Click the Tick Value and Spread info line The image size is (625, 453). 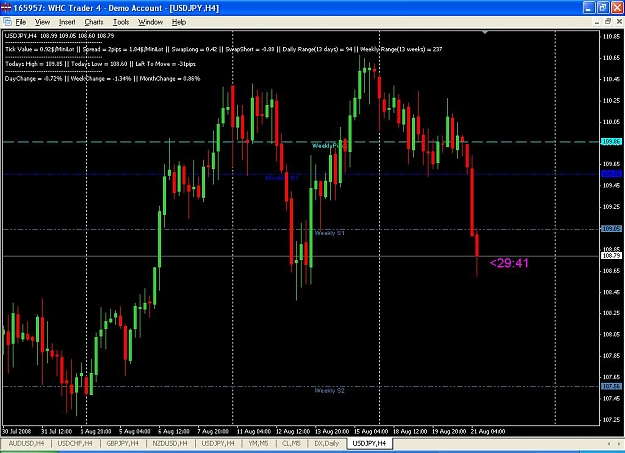[223, 49]
